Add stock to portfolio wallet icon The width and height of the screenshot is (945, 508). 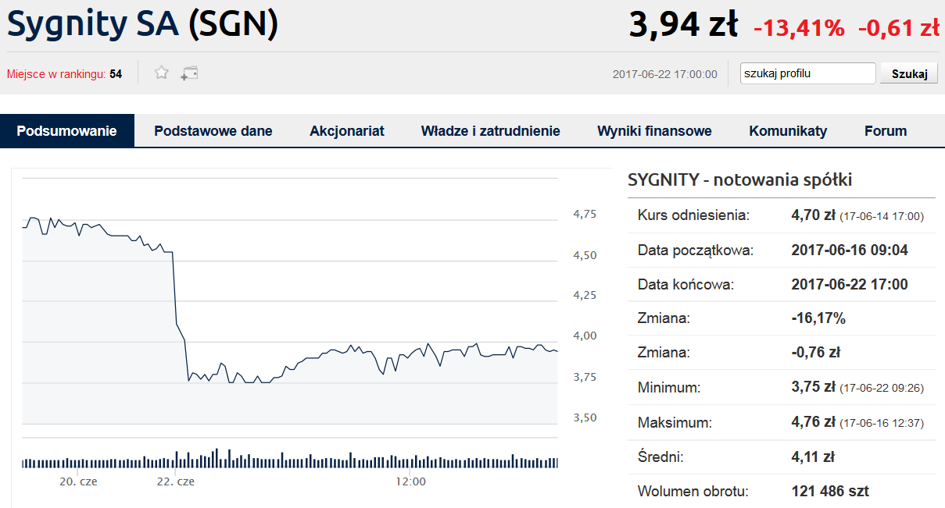click(x=189, y=74)
